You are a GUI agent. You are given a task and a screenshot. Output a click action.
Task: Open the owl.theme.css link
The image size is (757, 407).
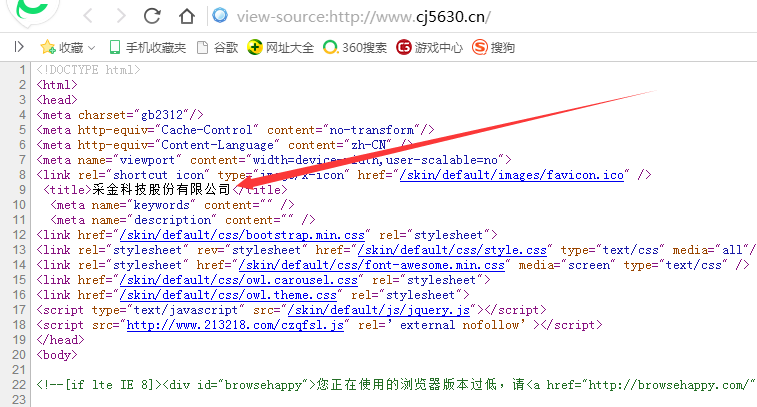pos(228,295)
